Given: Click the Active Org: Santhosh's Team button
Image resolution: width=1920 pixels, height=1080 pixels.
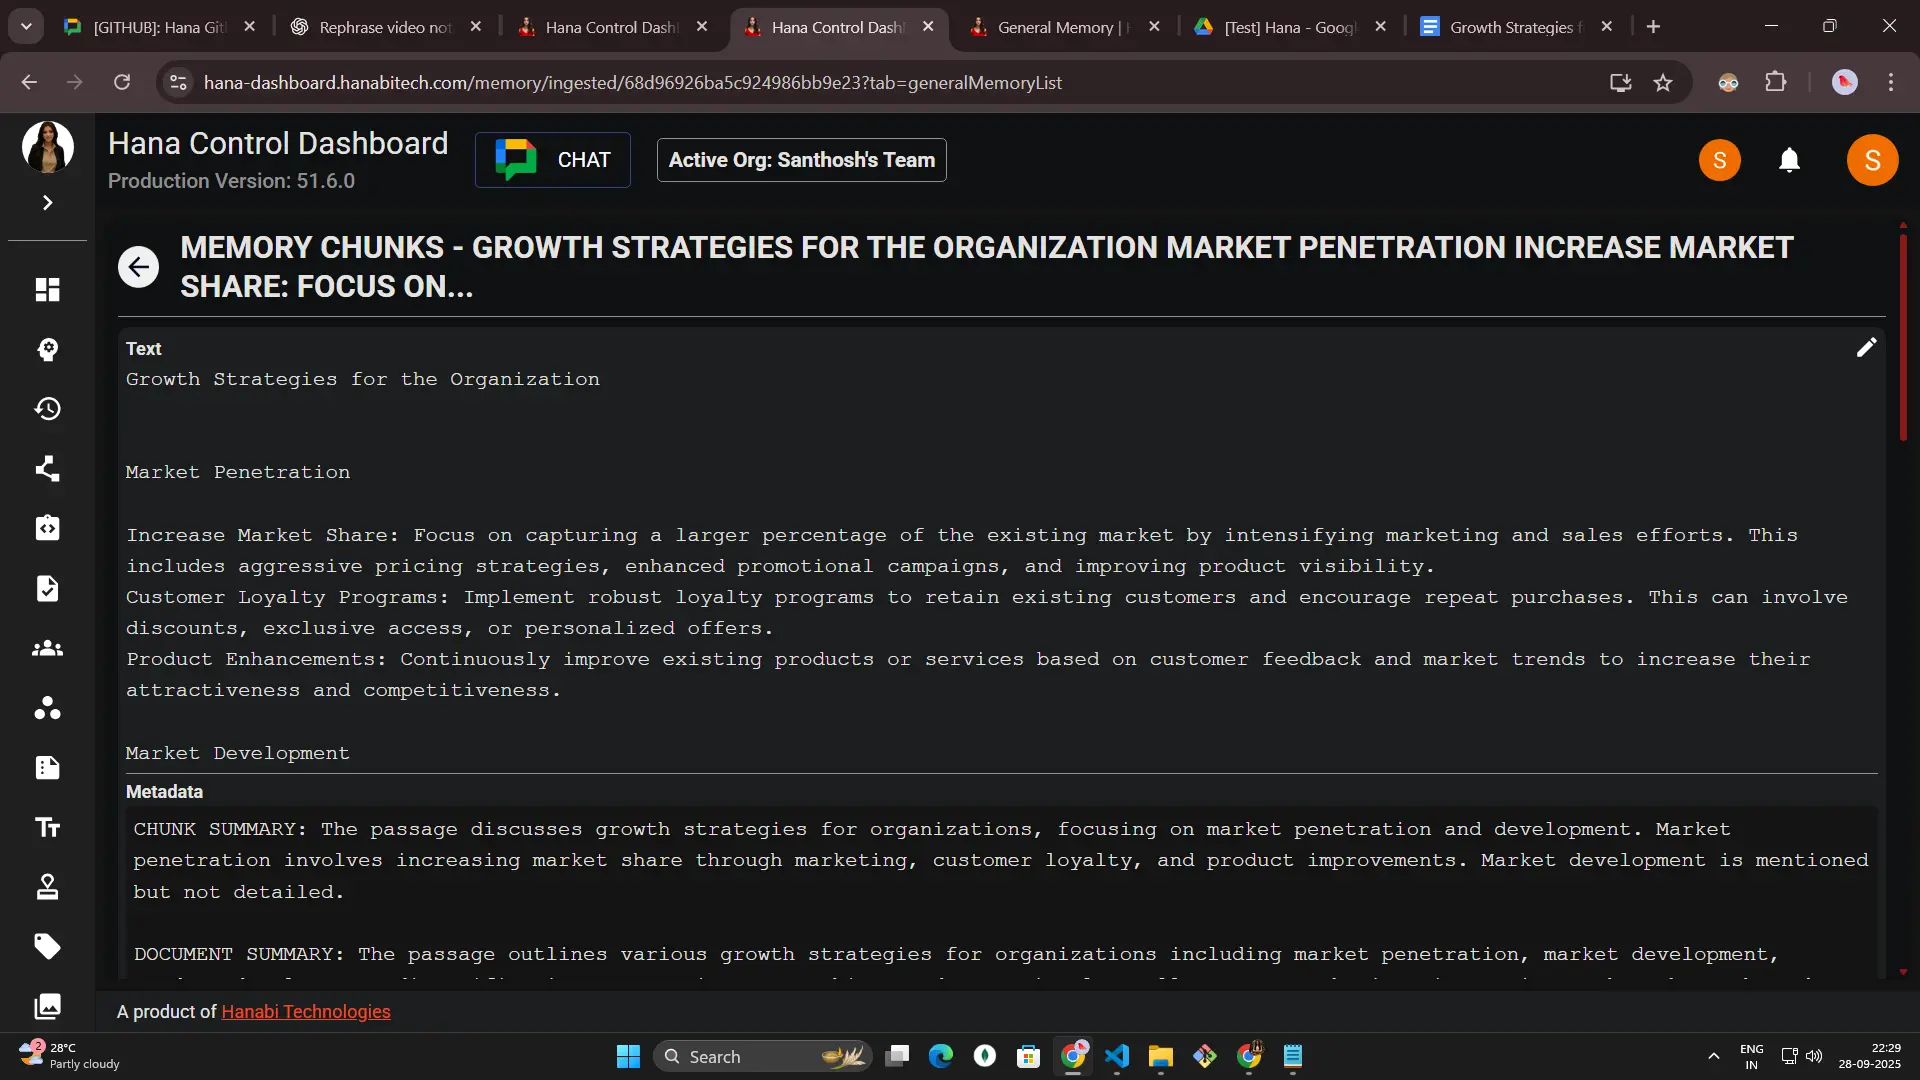Looking at the screenshot, I should (x=801, y=160).
